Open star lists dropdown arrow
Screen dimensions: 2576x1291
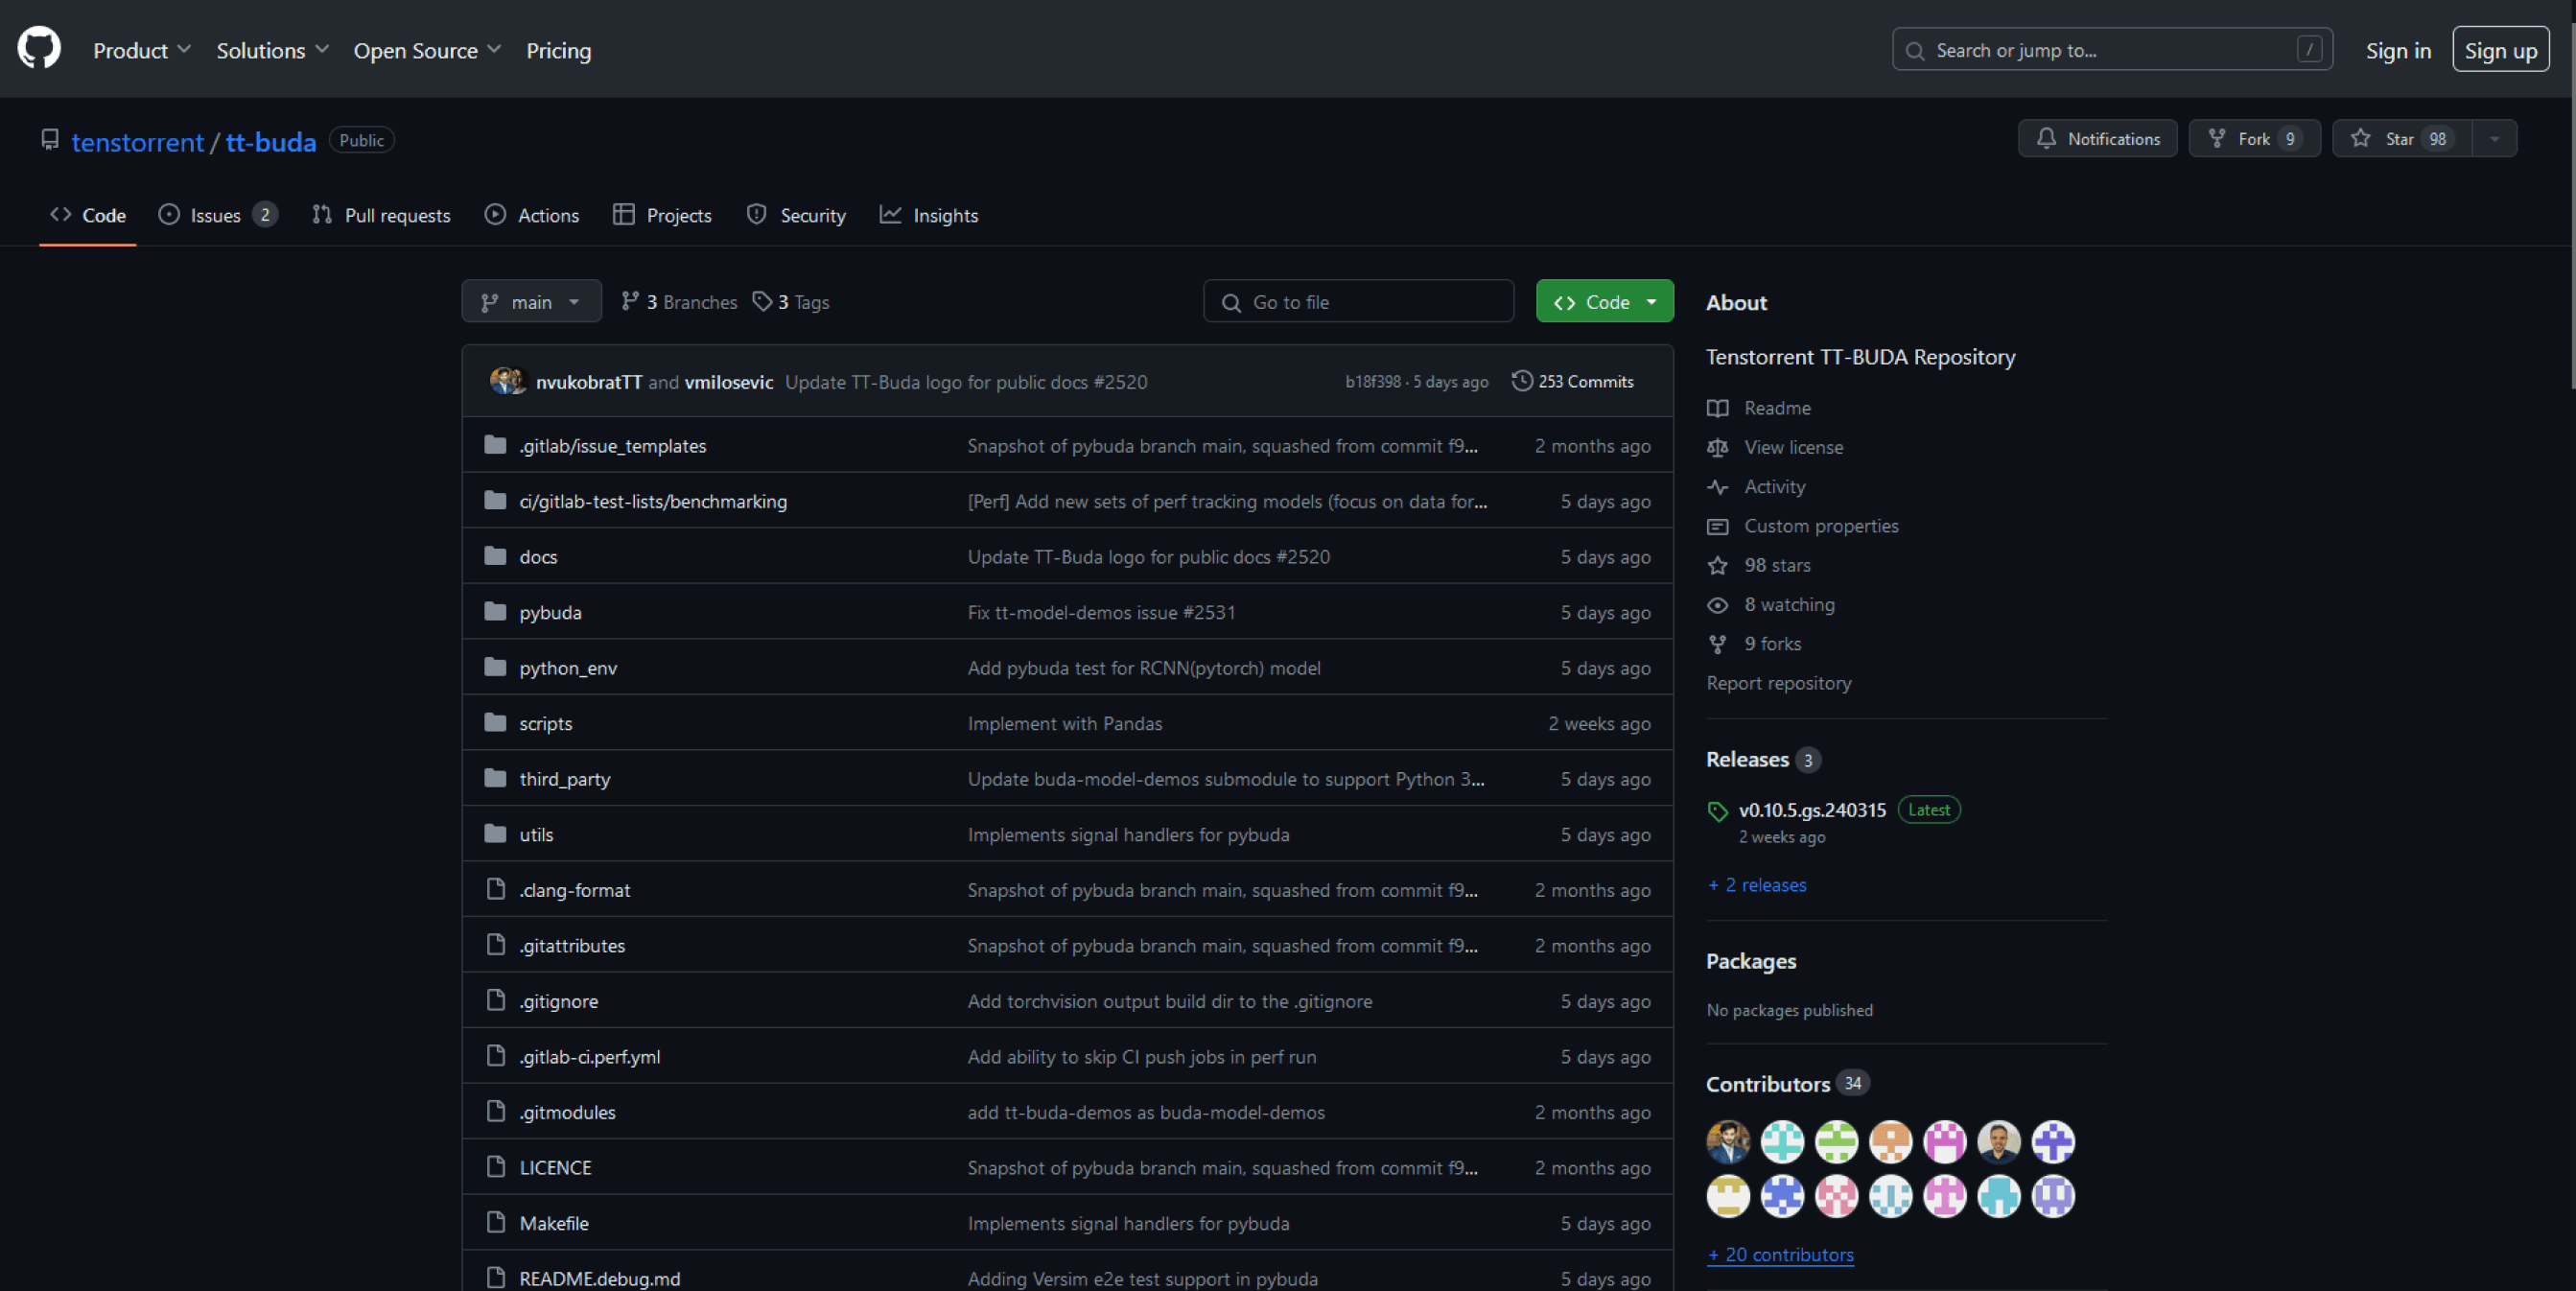tap(2494, 139)
